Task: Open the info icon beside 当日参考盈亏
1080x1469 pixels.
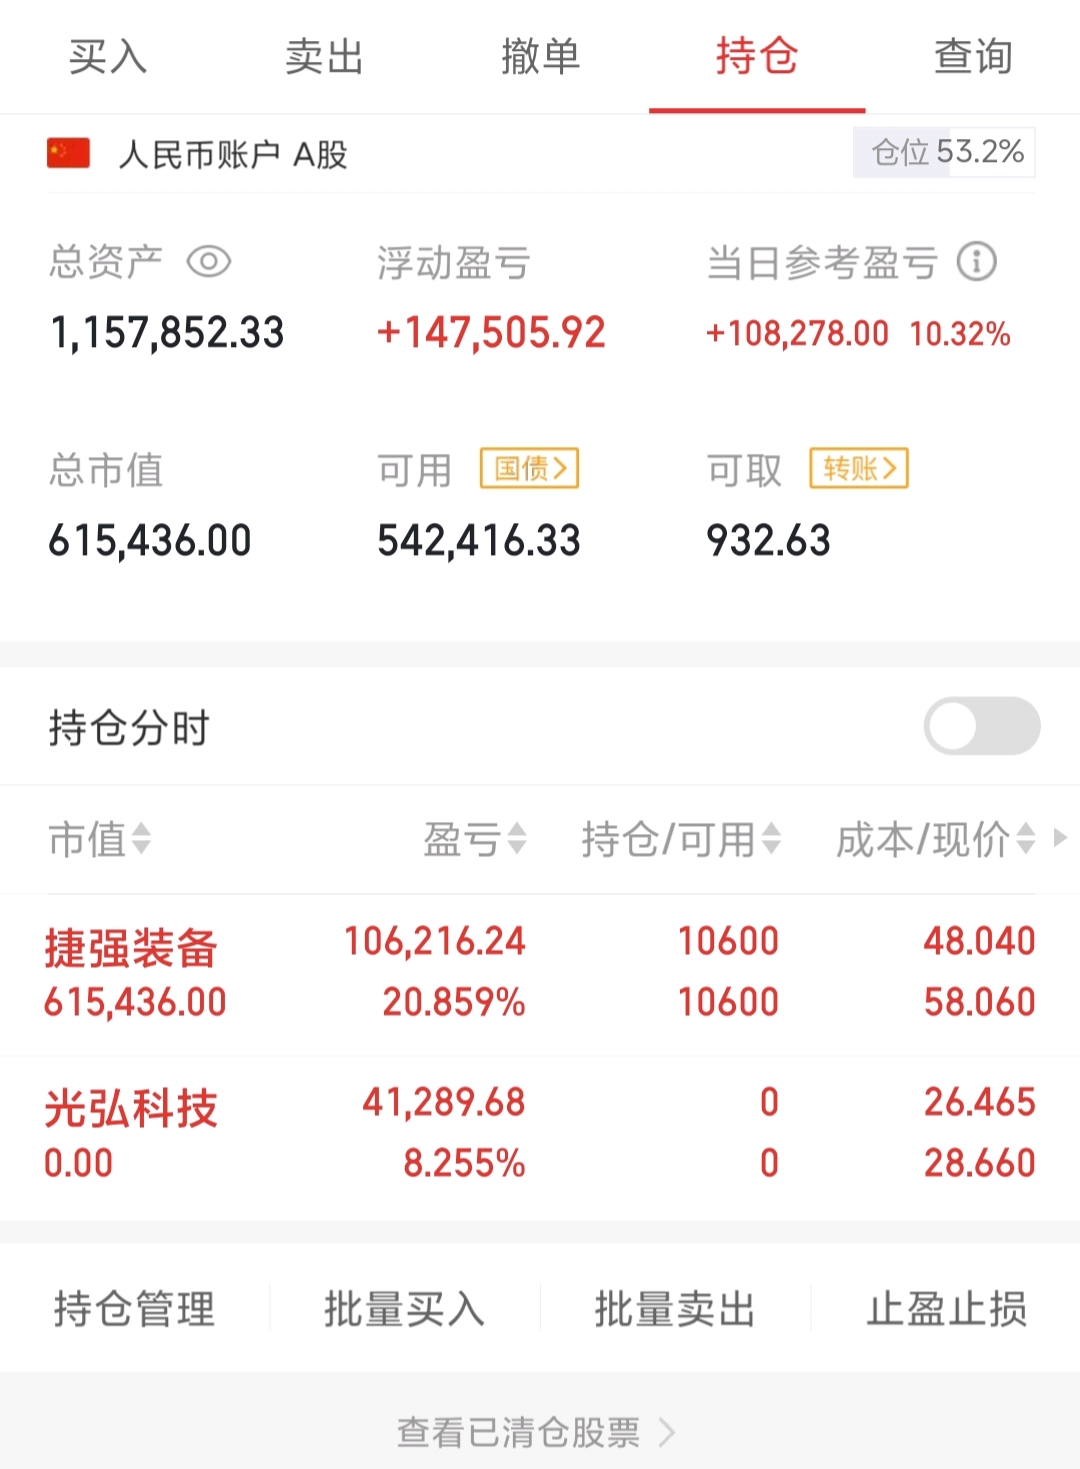Action: 976,262
